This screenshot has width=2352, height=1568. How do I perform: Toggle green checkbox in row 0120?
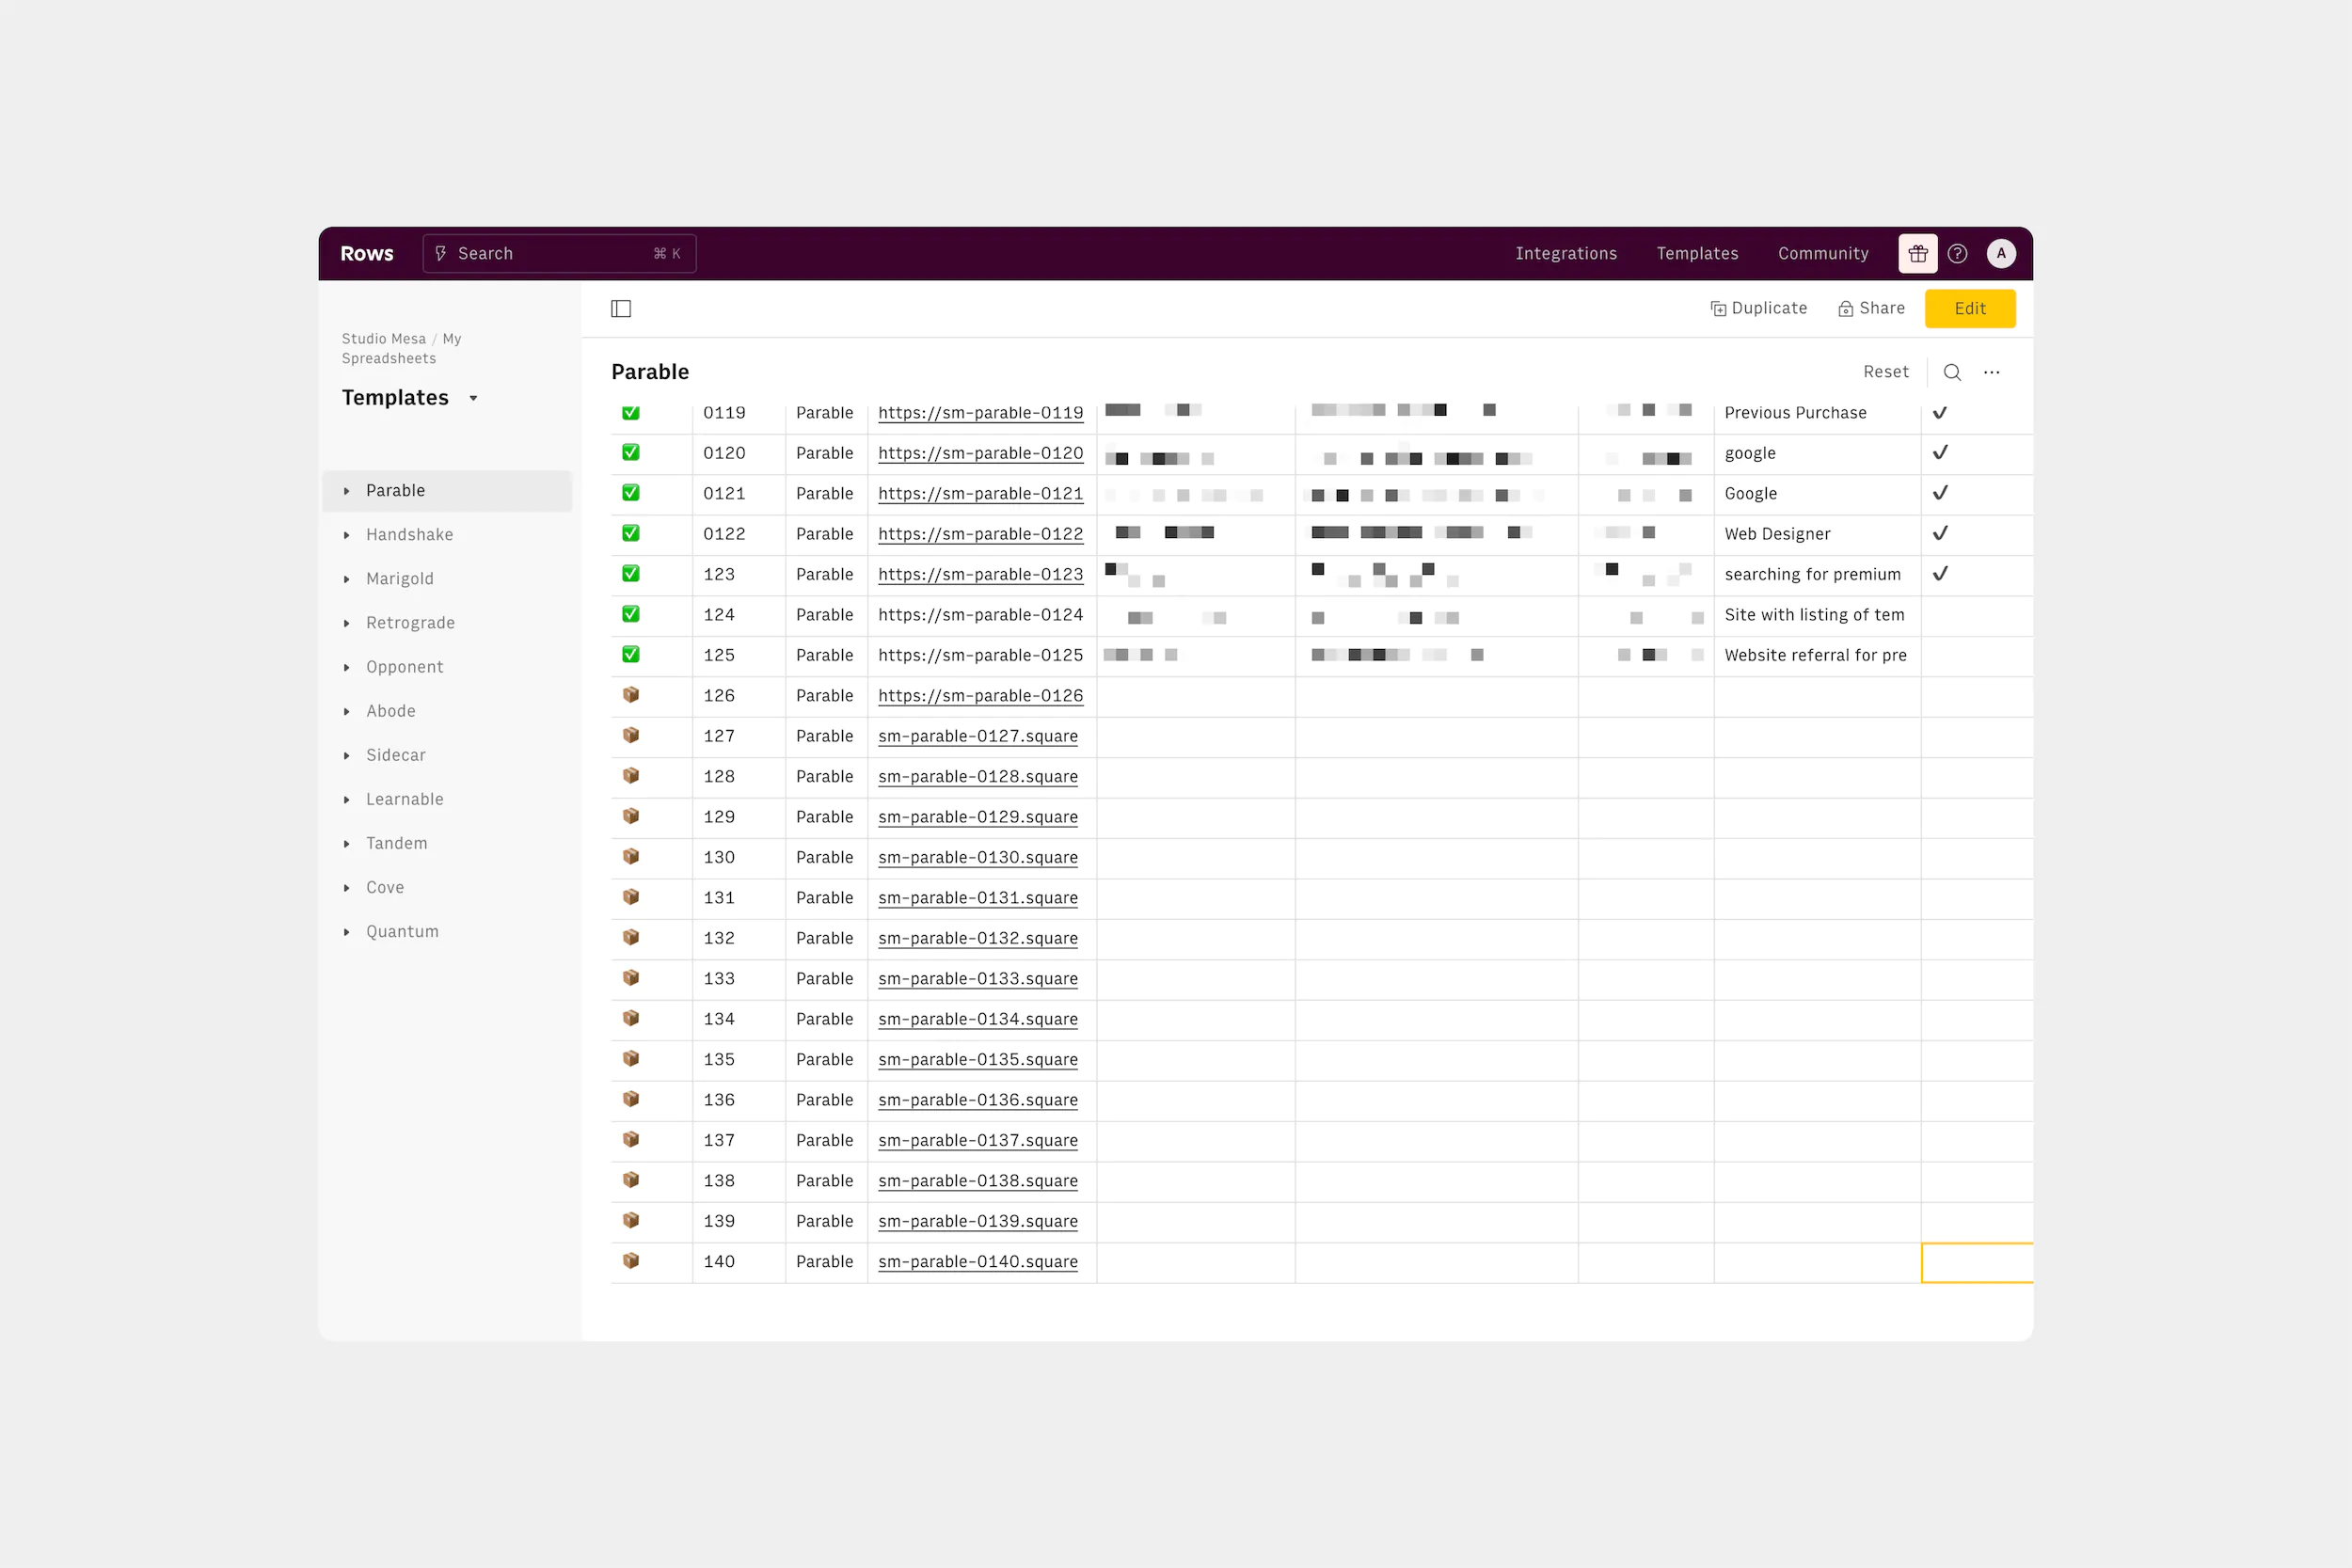[x=631, y=452]
